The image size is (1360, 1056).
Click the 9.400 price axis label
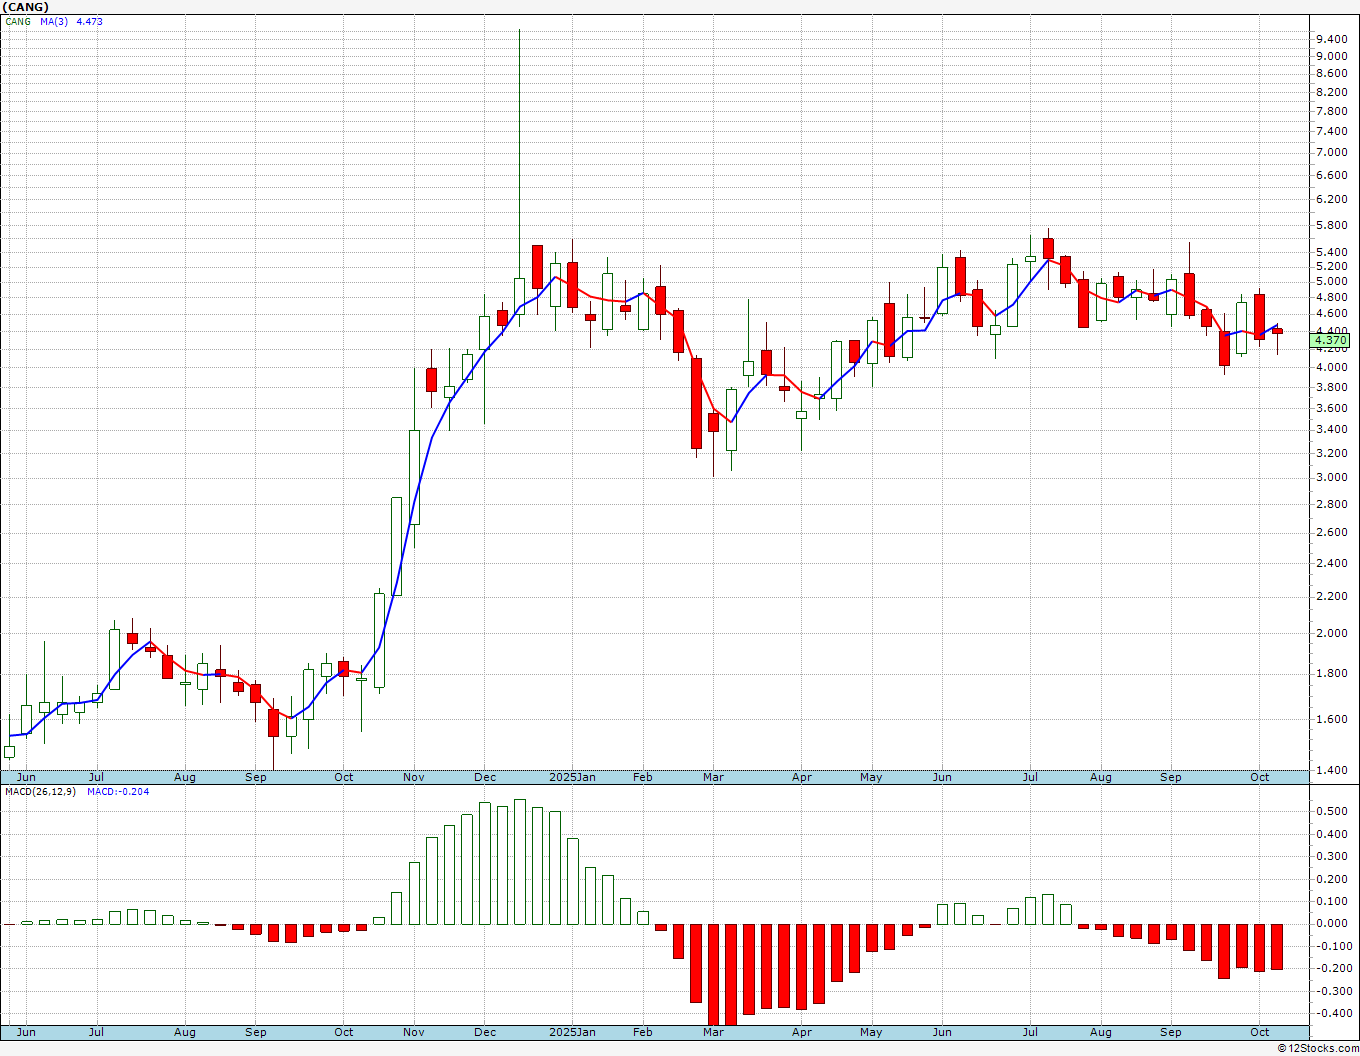point(1331,39)
